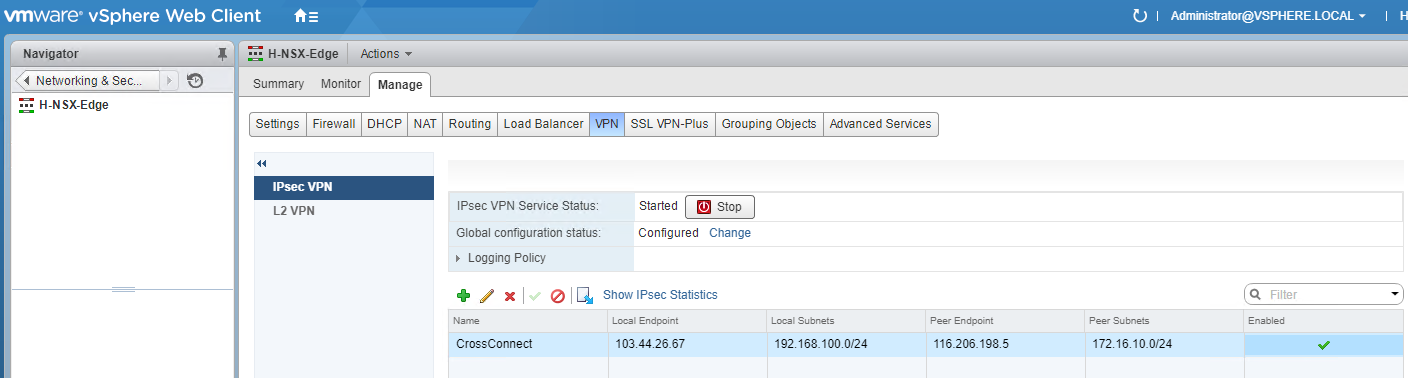Sort by Name column header
Image resolution: width=1408 pixels, height=378 pixels.
tap(528, 321)
